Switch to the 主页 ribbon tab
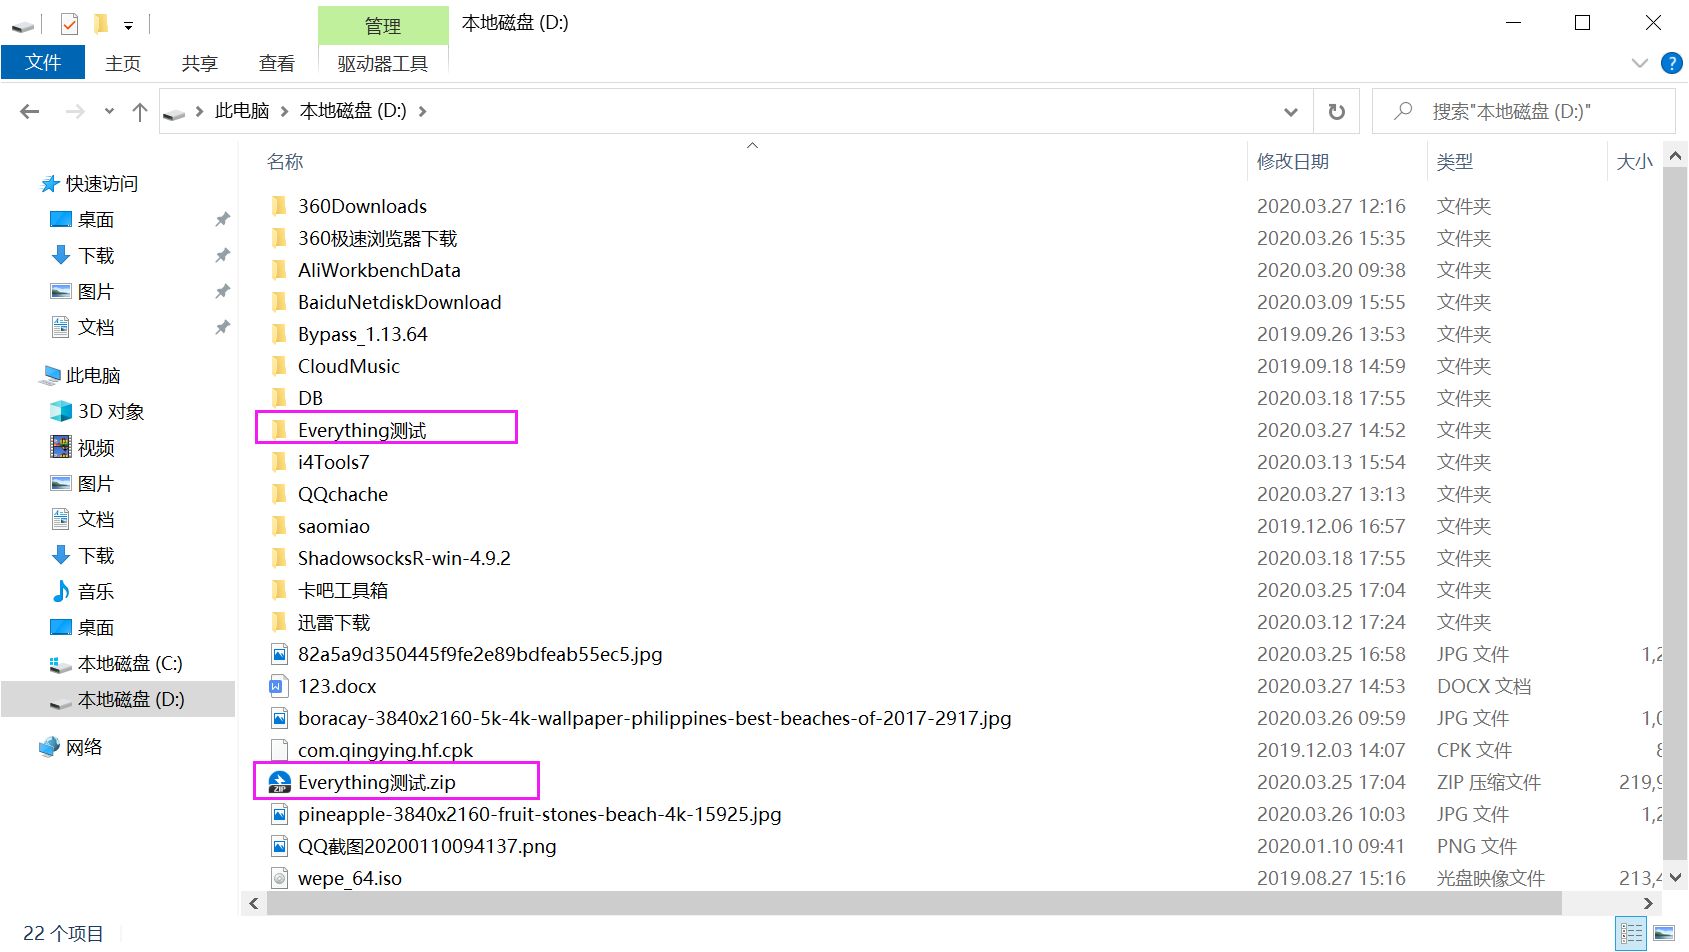This screenshot has height=952, width=1689. tap(123, 63)
